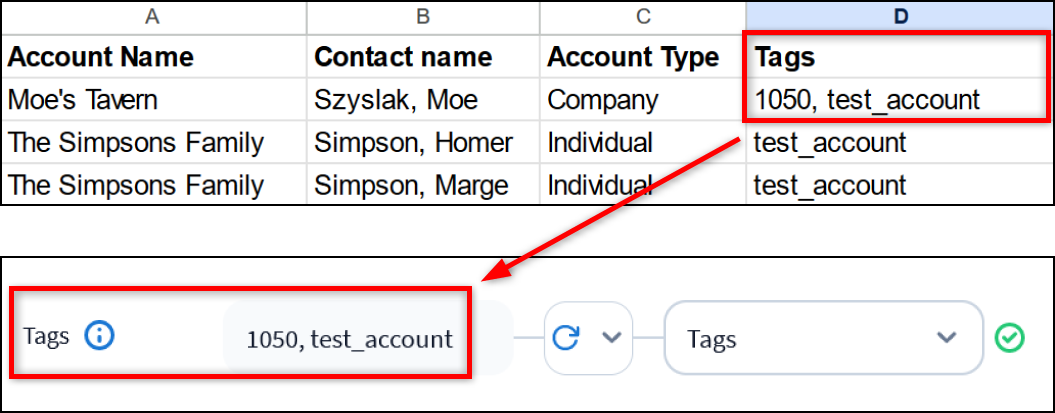Select column A header
This screenshot has height=413, width=1055.
point(153,16)
